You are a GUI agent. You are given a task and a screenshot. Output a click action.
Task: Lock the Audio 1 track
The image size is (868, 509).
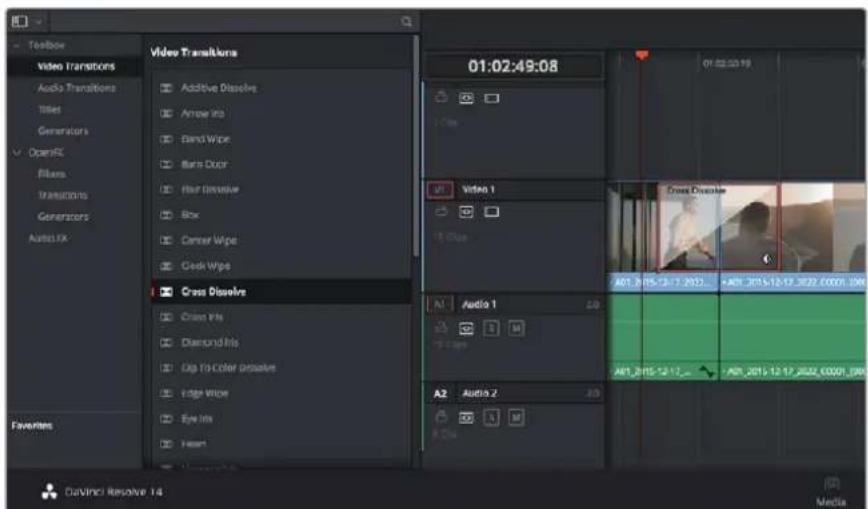[x=441, y=328]
